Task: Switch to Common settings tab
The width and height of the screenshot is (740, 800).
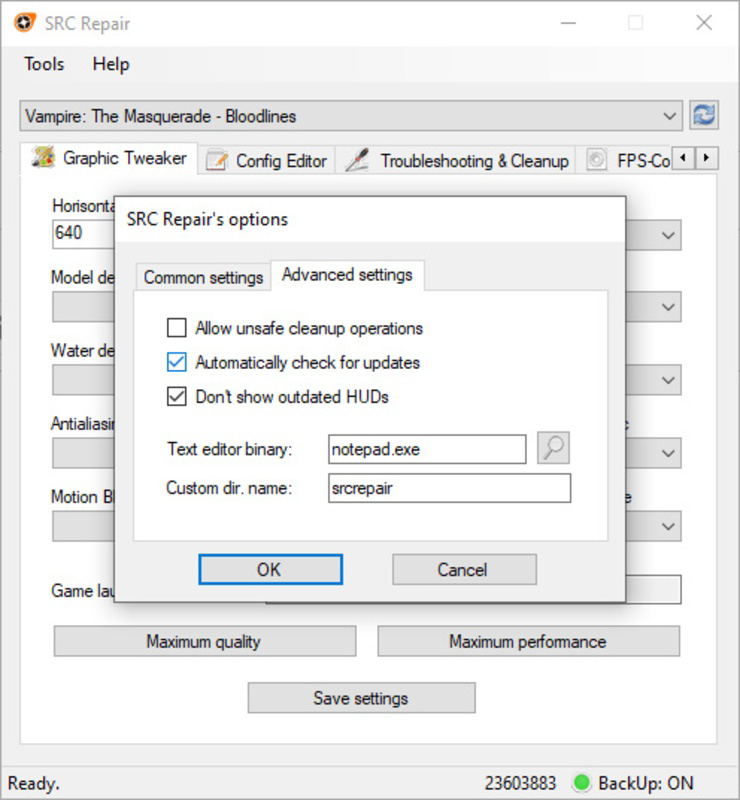Action: pyautogui.click(x=203, y=277)
